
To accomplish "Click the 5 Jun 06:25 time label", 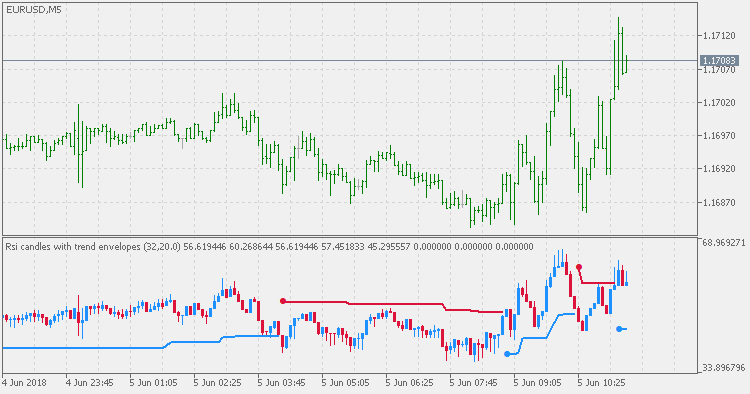I will click(x=409, y=383).
